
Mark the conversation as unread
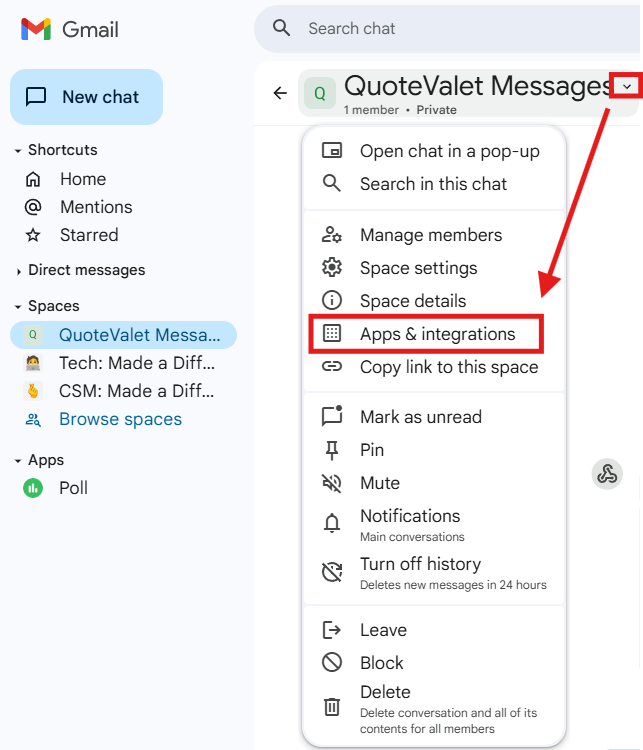pos(420,417)
